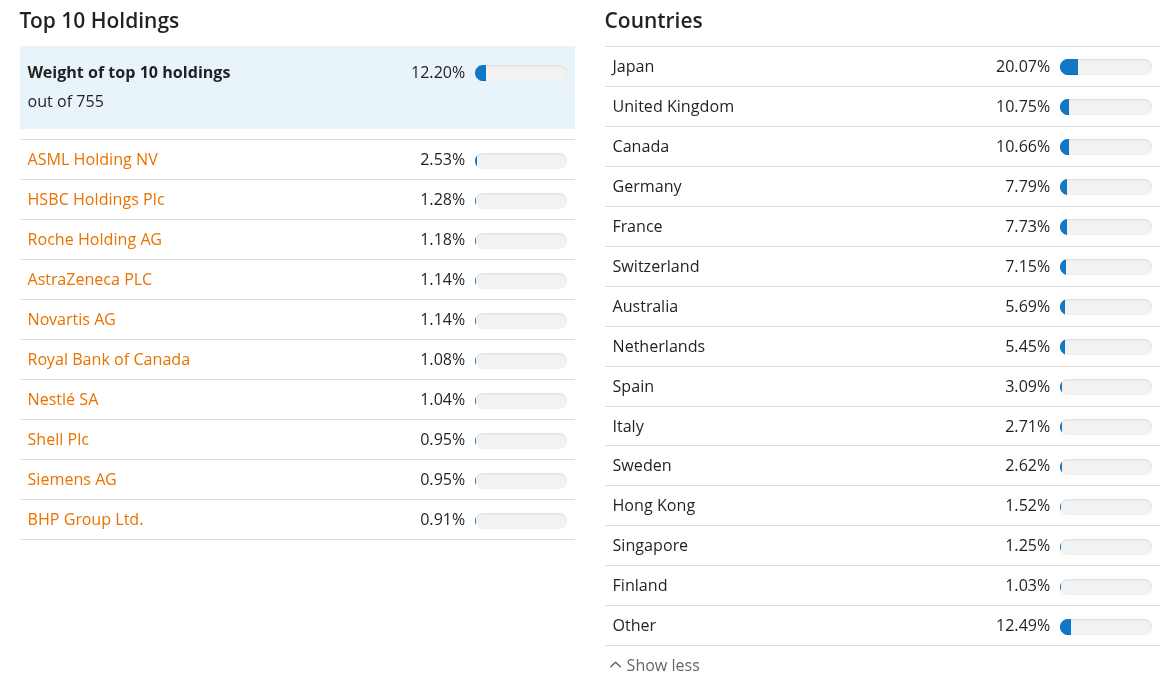Image resolution: width=1175 pixels, height=684 pixels.
Task: Click the Japan 20.07% progress bar
Action: pyautogui.click(x=1105, y=67)
